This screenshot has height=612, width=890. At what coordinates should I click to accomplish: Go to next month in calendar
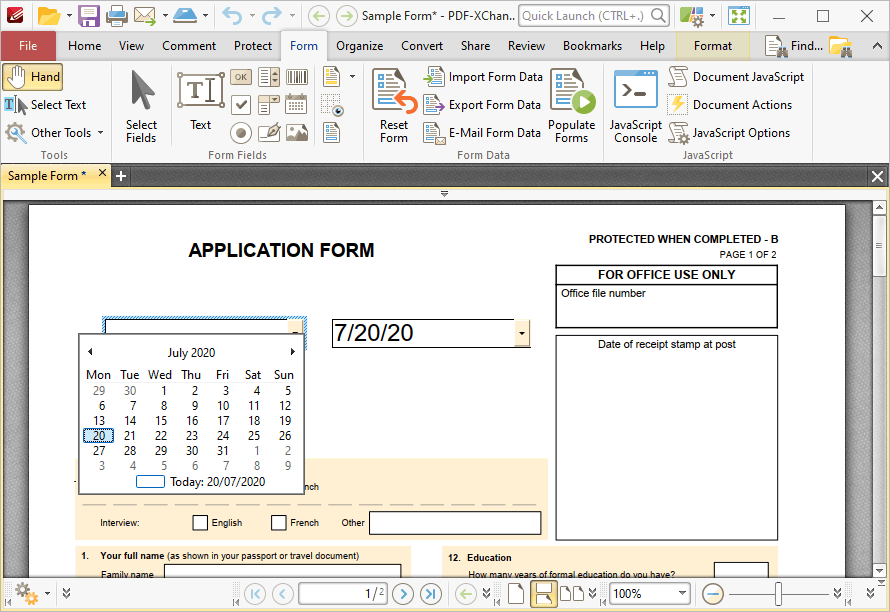pos(292,352)
